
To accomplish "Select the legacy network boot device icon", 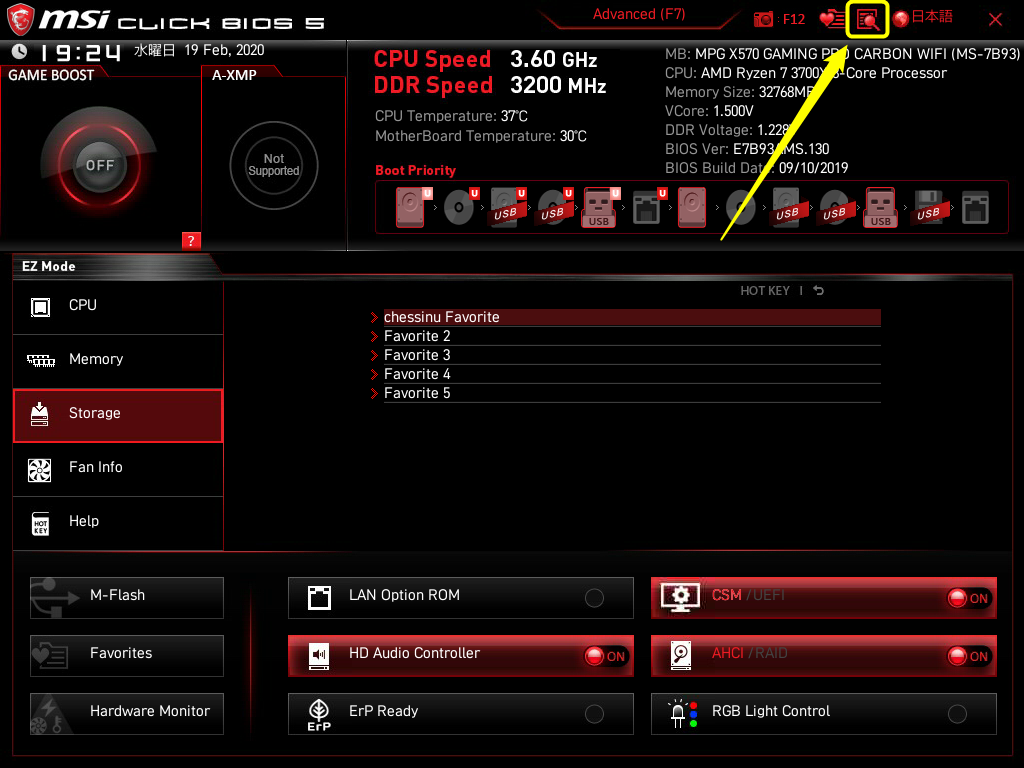I will (x=976, y=208).
